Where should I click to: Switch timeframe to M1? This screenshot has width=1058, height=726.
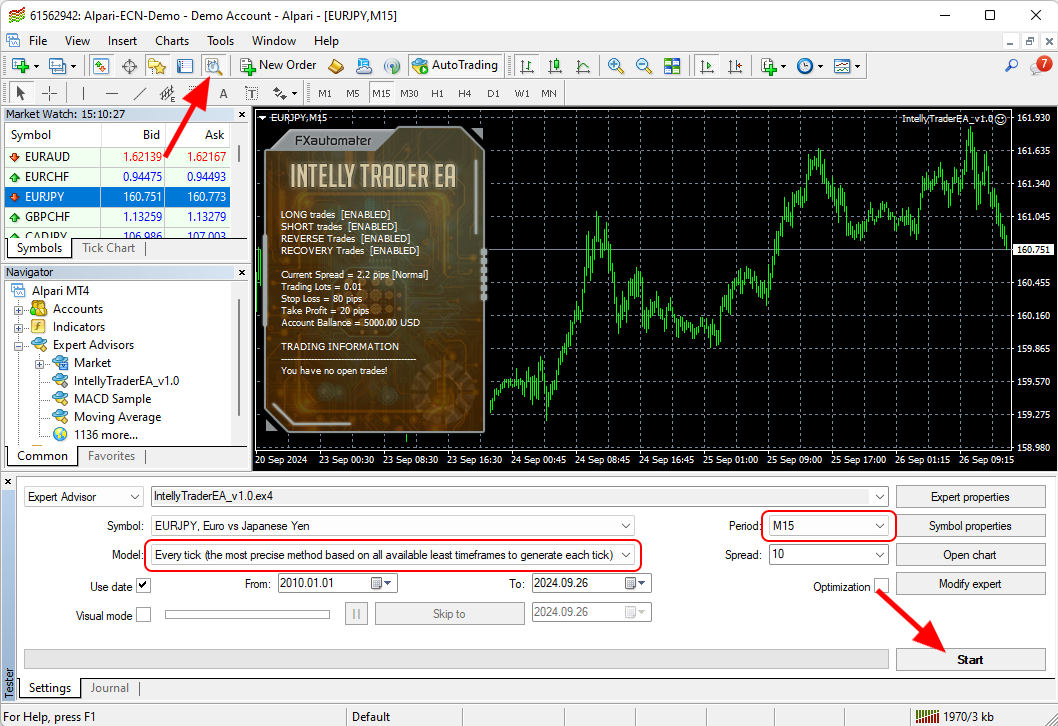325,93
